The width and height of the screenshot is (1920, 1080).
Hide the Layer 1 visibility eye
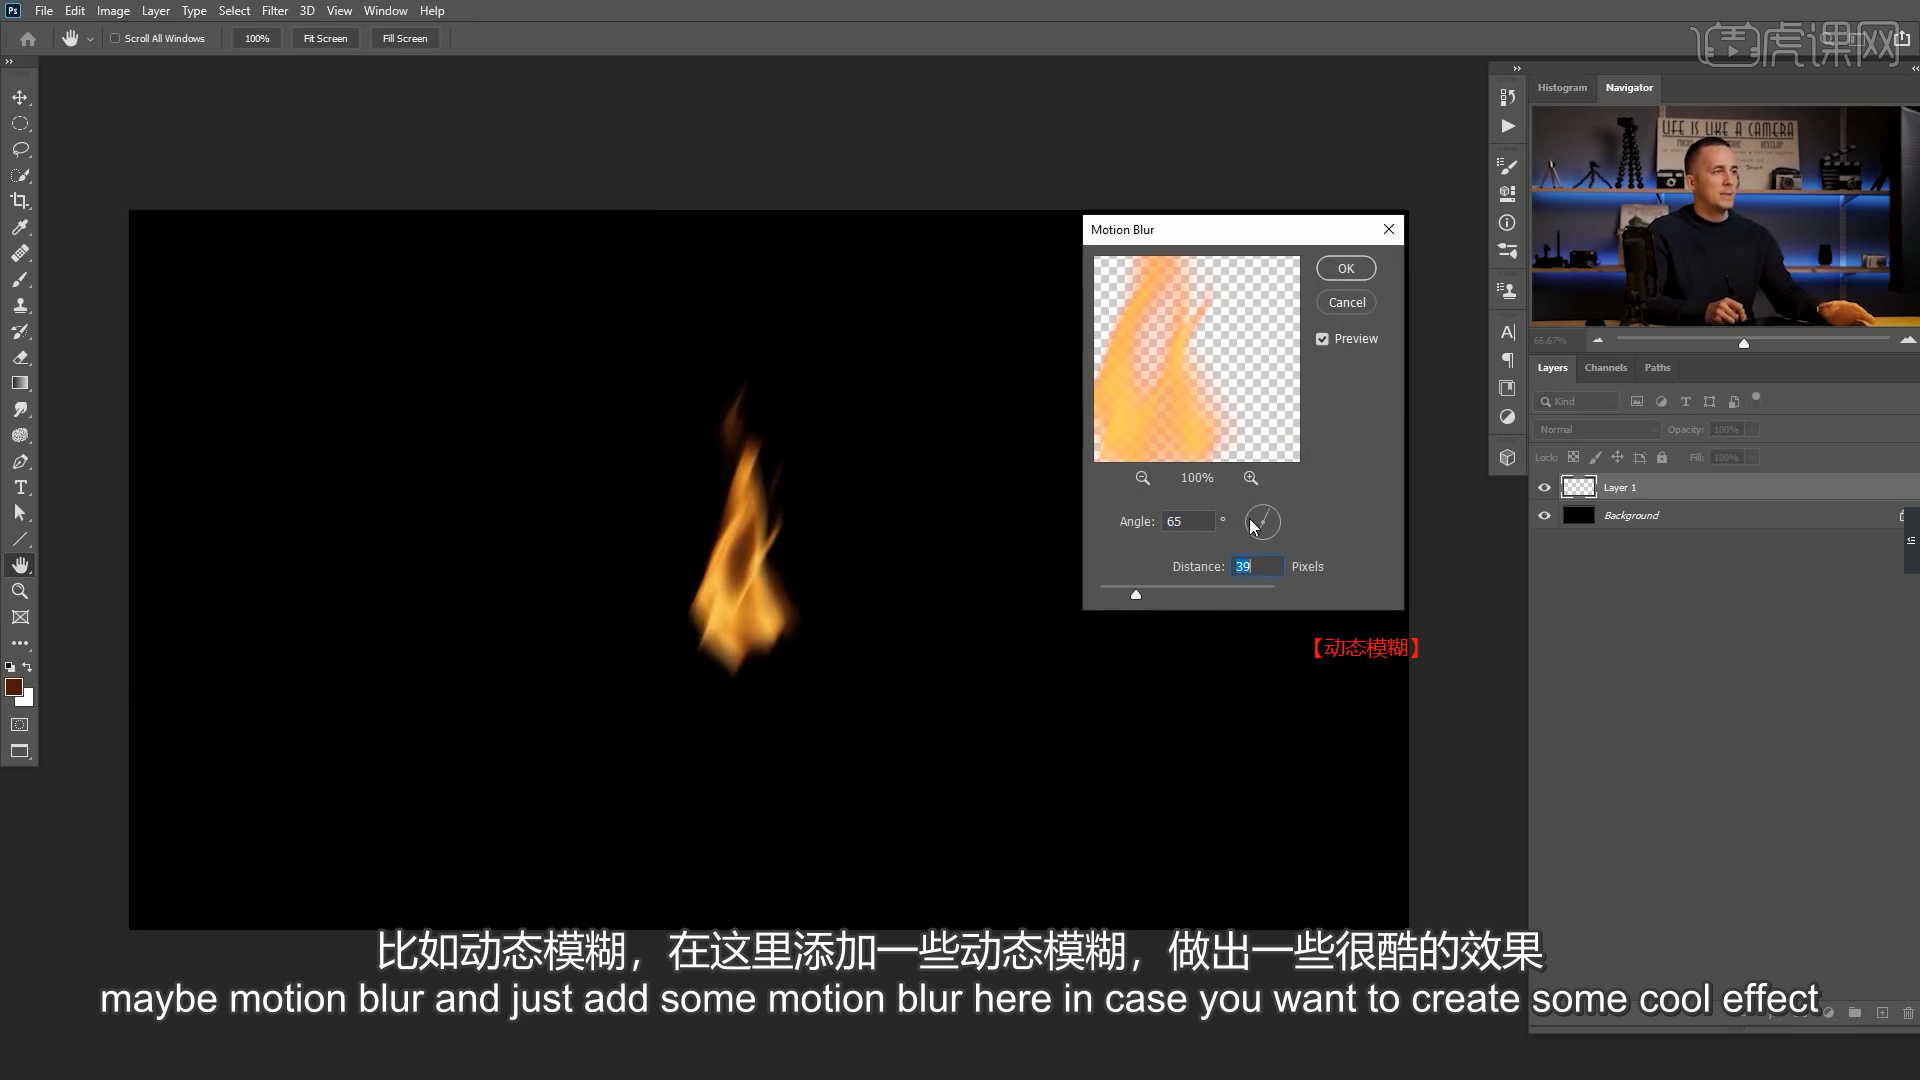(x=1544, y=488)
